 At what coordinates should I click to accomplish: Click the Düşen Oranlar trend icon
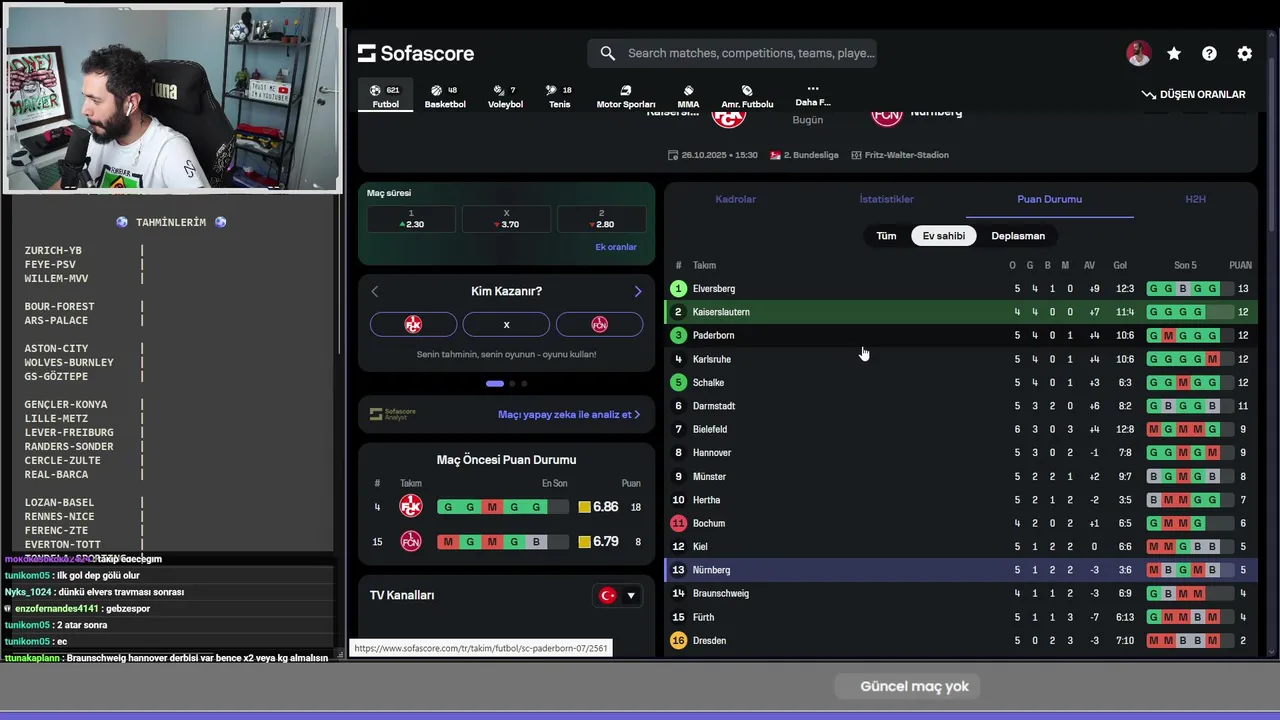click(1148, 94)
